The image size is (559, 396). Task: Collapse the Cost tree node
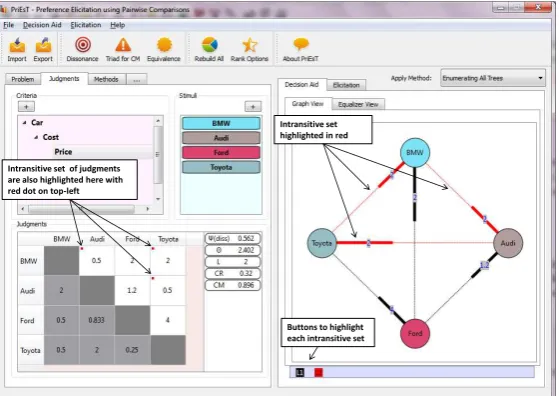[36, 137]
